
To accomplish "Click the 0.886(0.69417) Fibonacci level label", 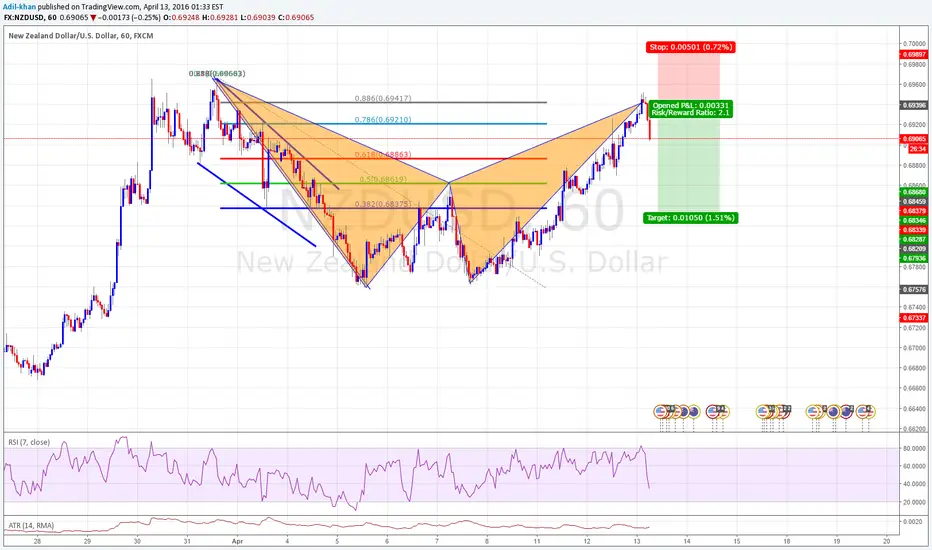I will tap(383, 98).
